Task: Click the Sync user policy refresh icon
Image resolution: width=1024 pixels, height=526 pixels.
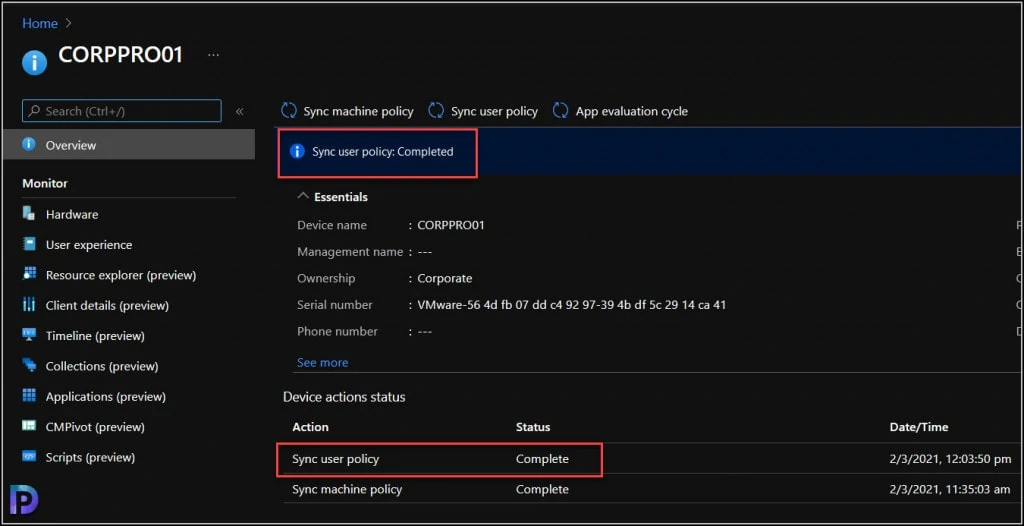Action: (x=436, y=110)
